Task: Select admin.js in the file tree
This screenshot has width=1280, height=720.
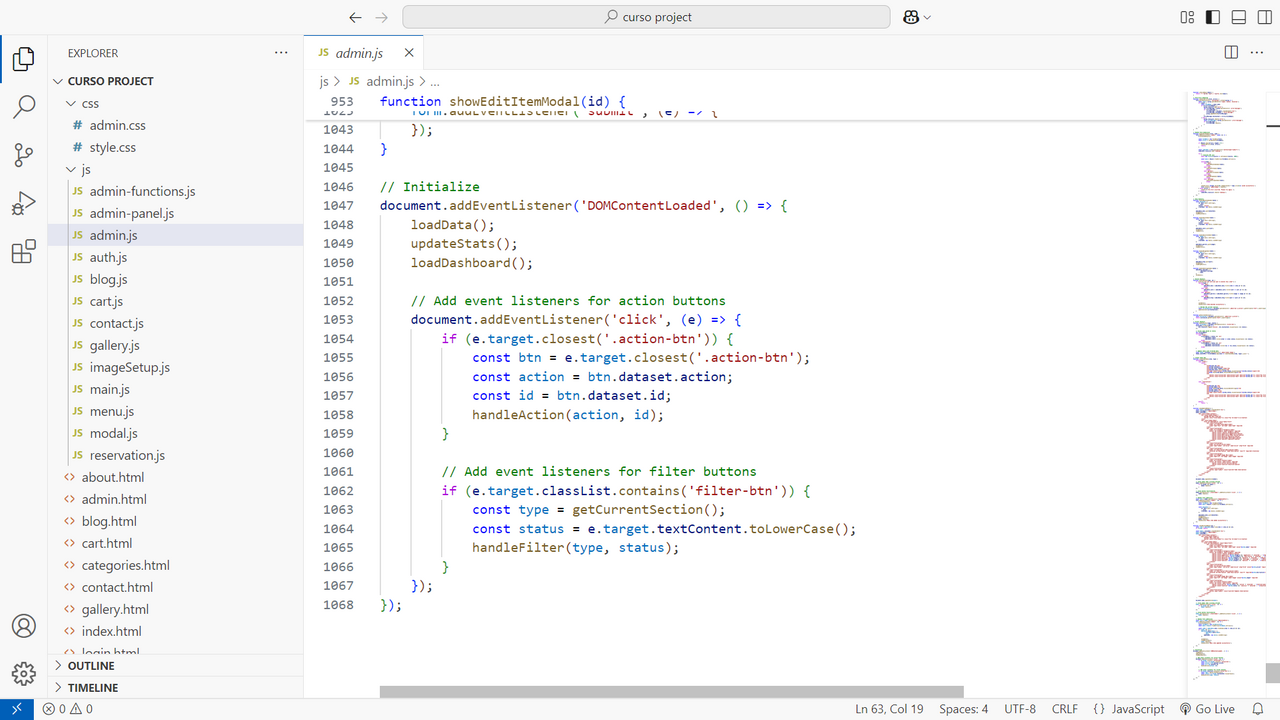Action: click(x=176, y=235)
